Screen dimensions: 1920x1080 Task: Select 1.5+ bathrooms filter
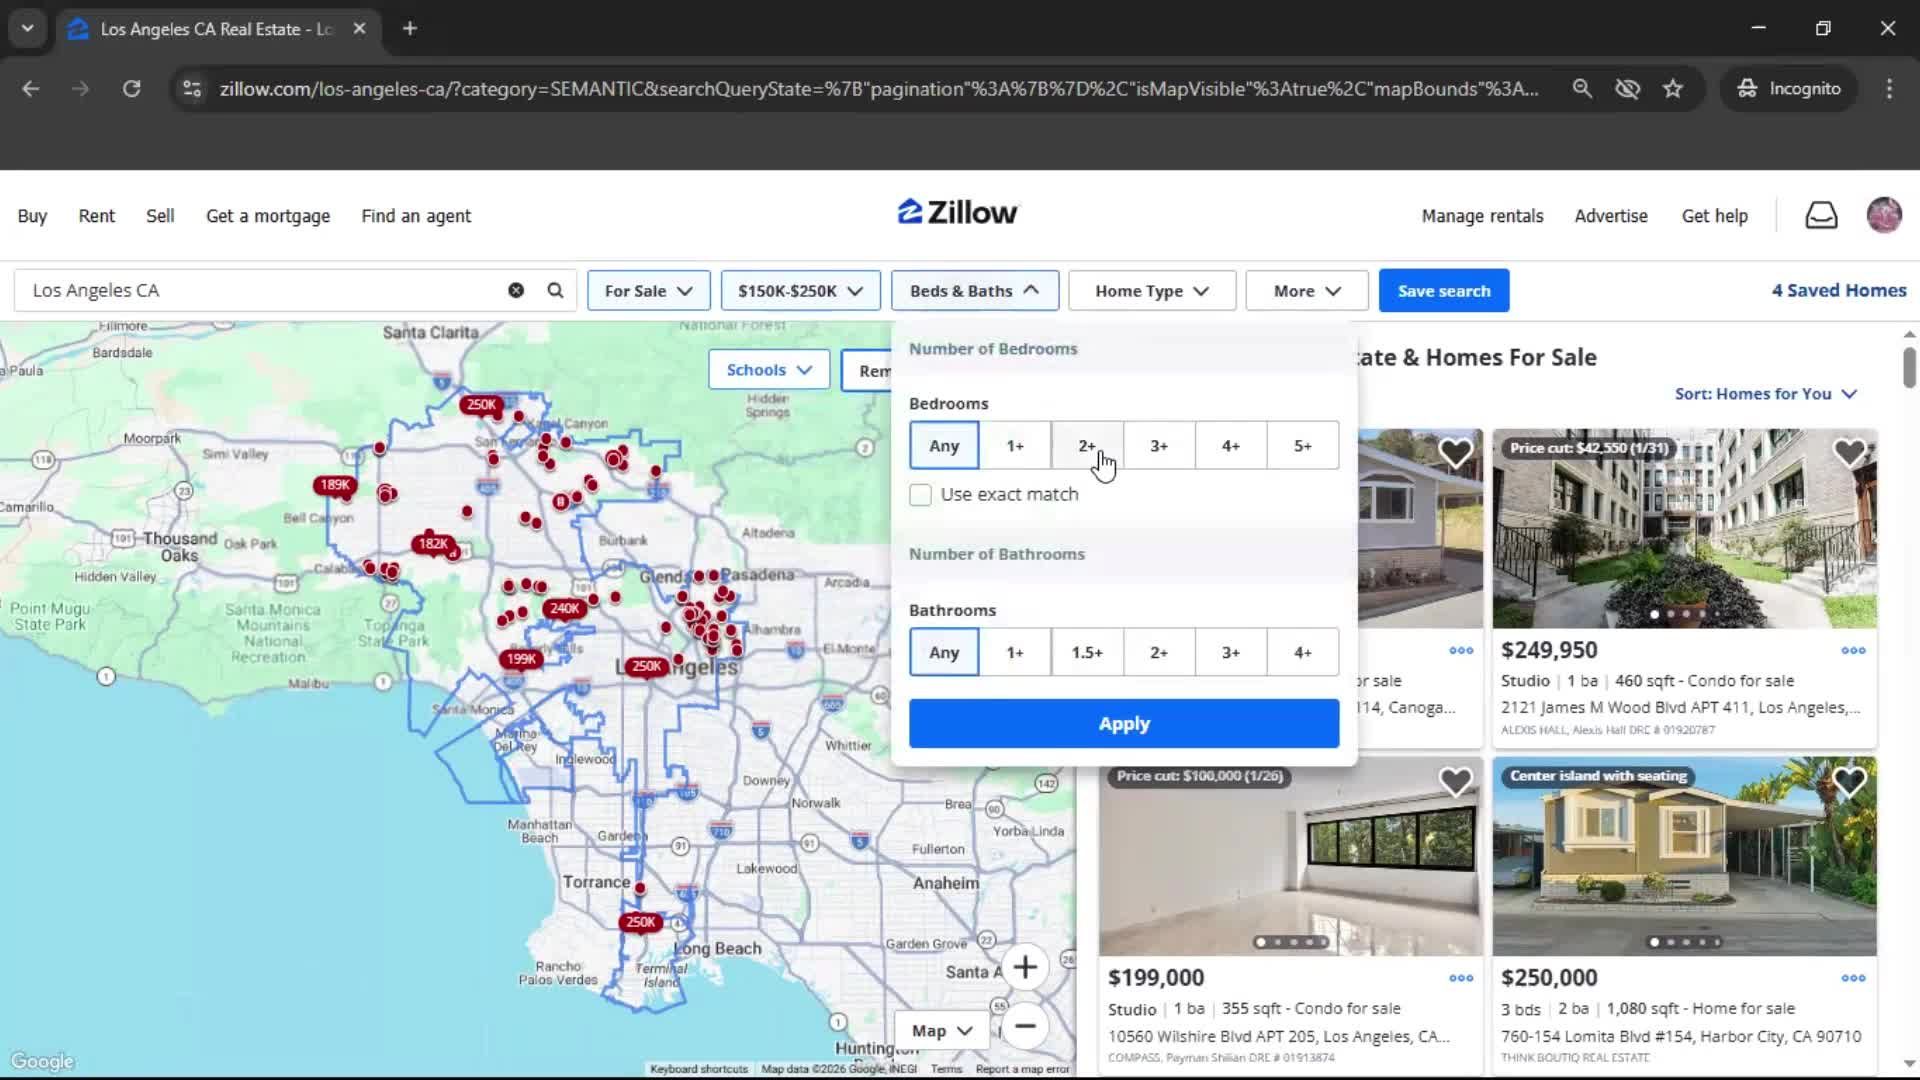point(1087,651)
